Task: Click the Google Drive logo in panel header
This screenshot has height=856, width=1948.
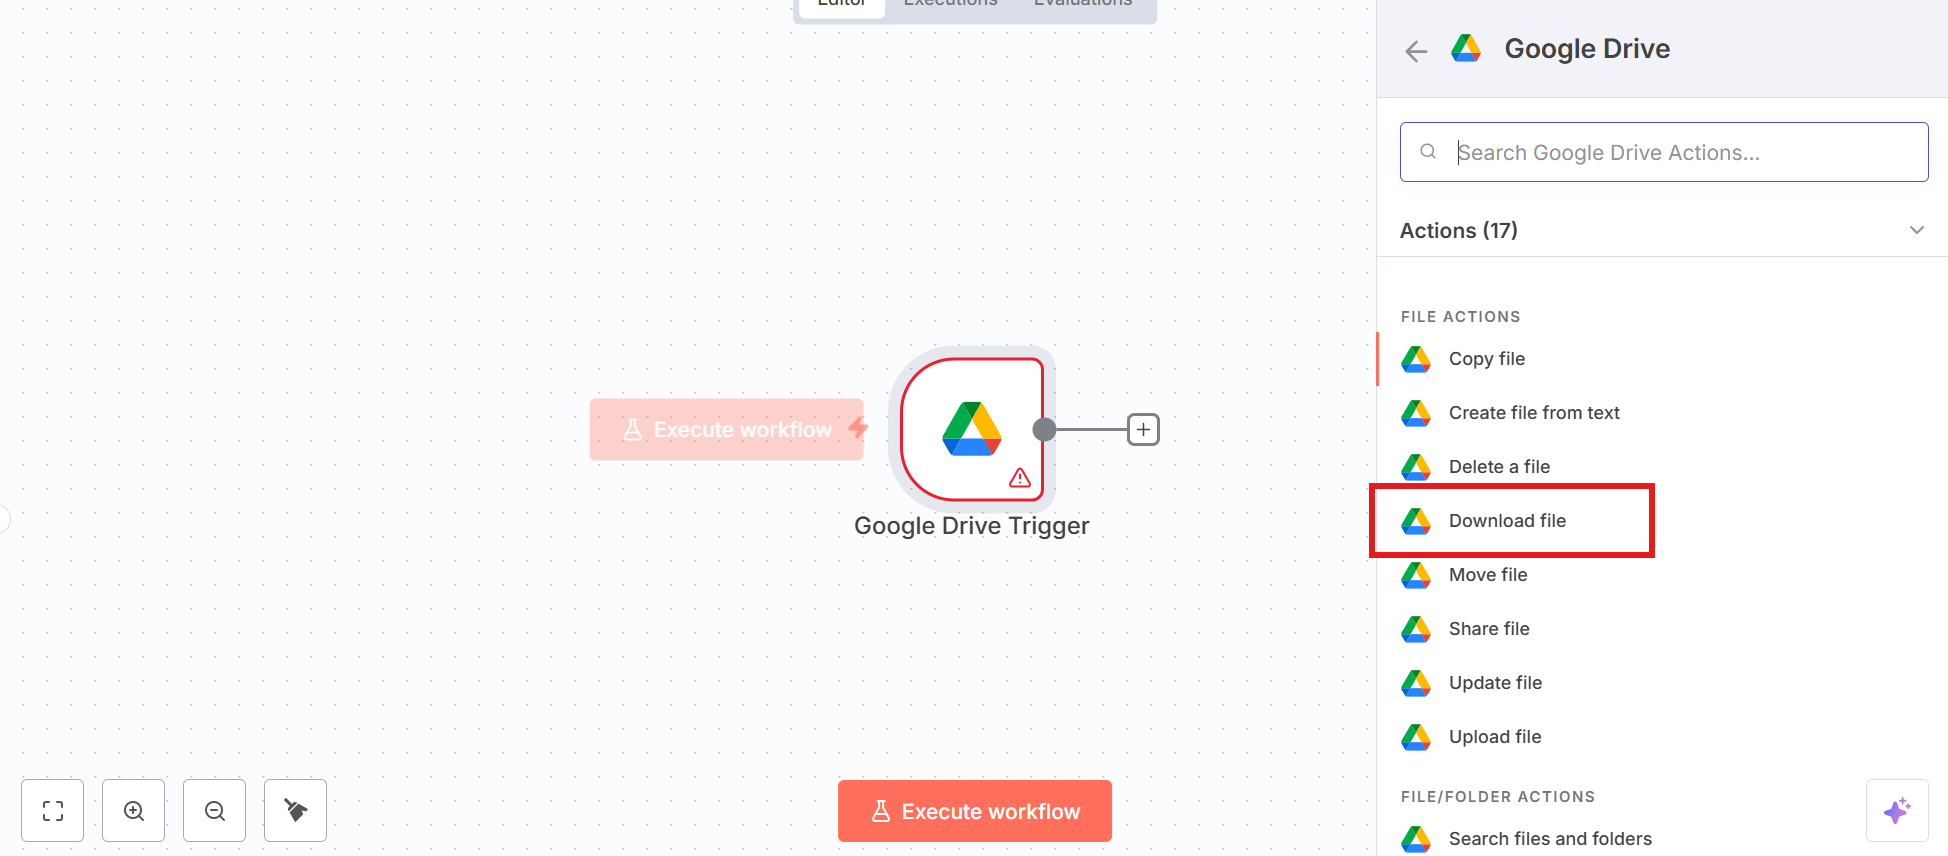Action: [x=1466, y=49]
